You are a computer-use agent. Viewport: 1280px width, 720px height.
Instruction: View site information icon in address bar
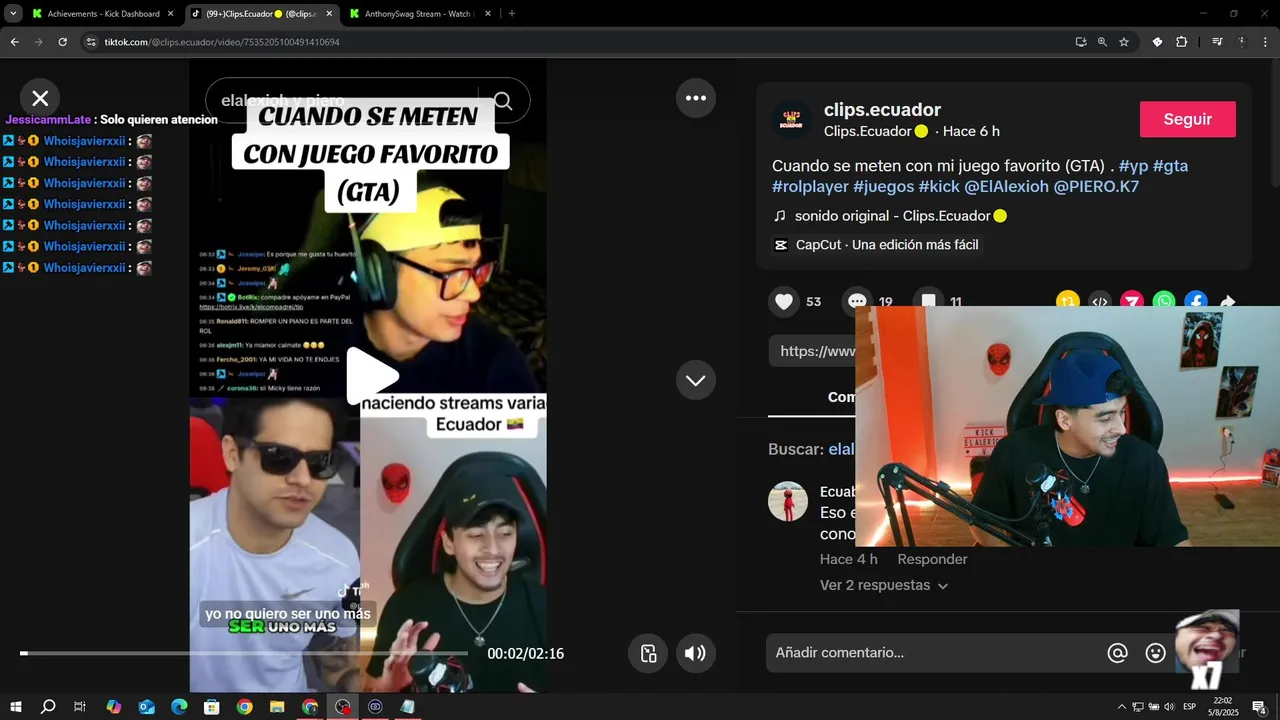tap(91, 42)
